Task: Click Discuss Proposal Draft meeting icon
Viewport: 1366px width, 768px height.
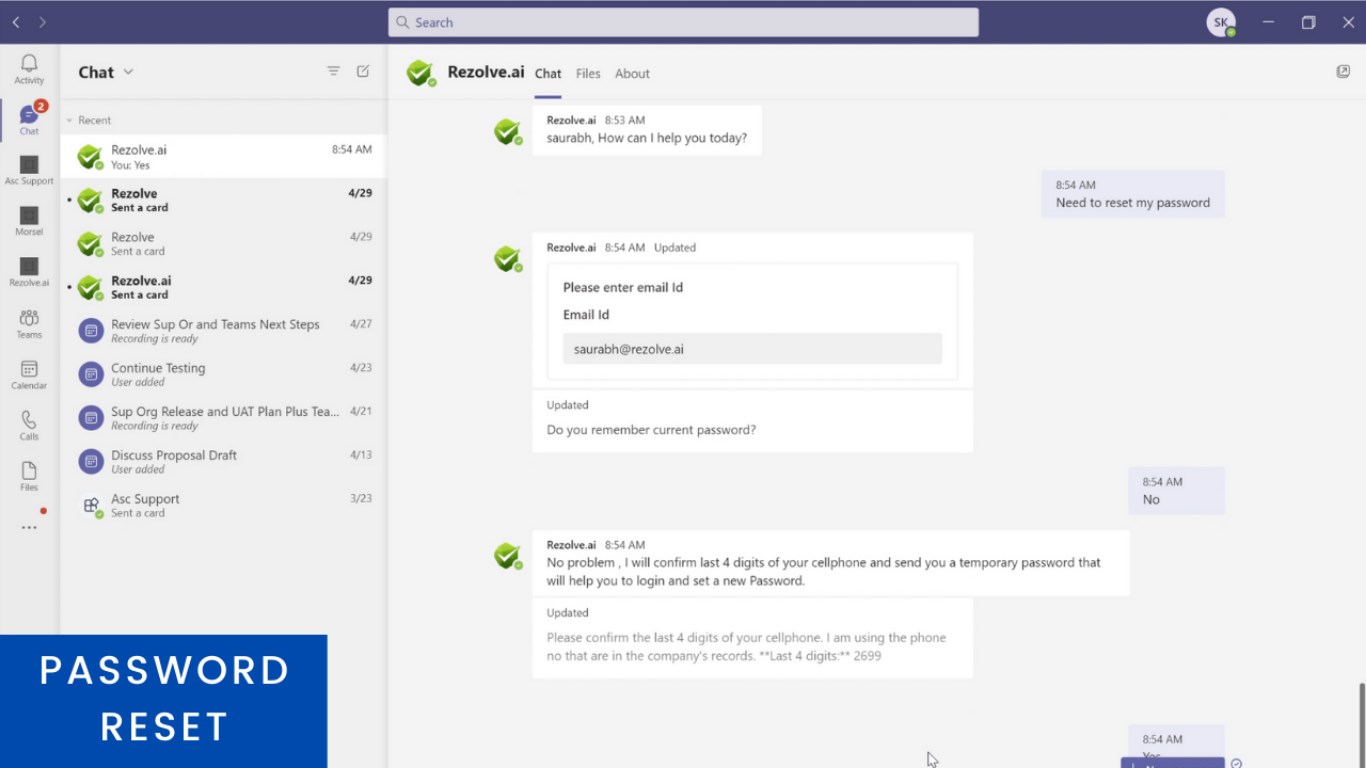Action: tap(91, 461)
